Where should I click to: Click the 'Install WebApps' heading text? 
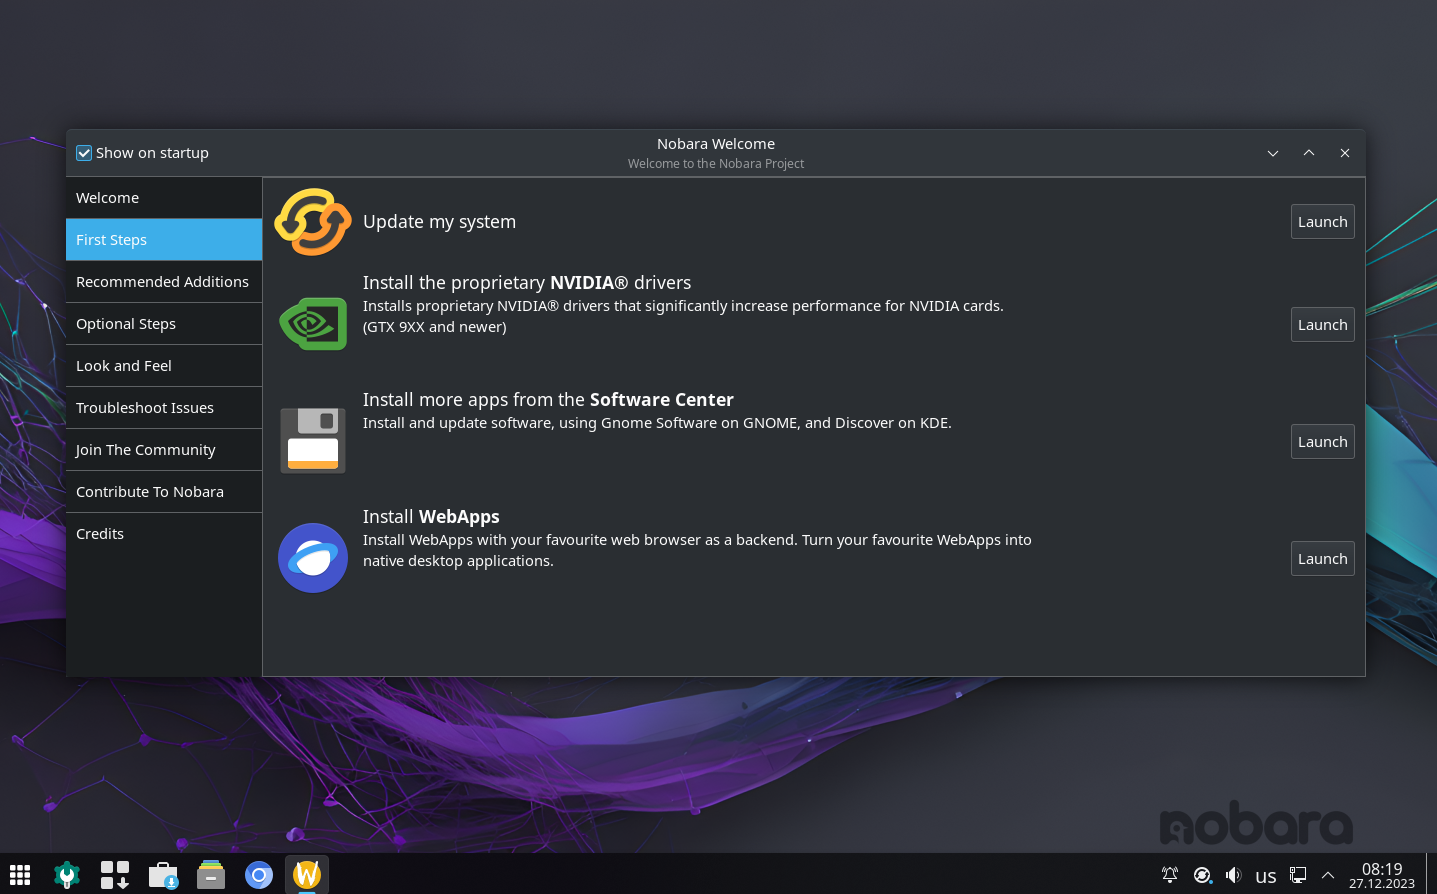pos(431,517)
